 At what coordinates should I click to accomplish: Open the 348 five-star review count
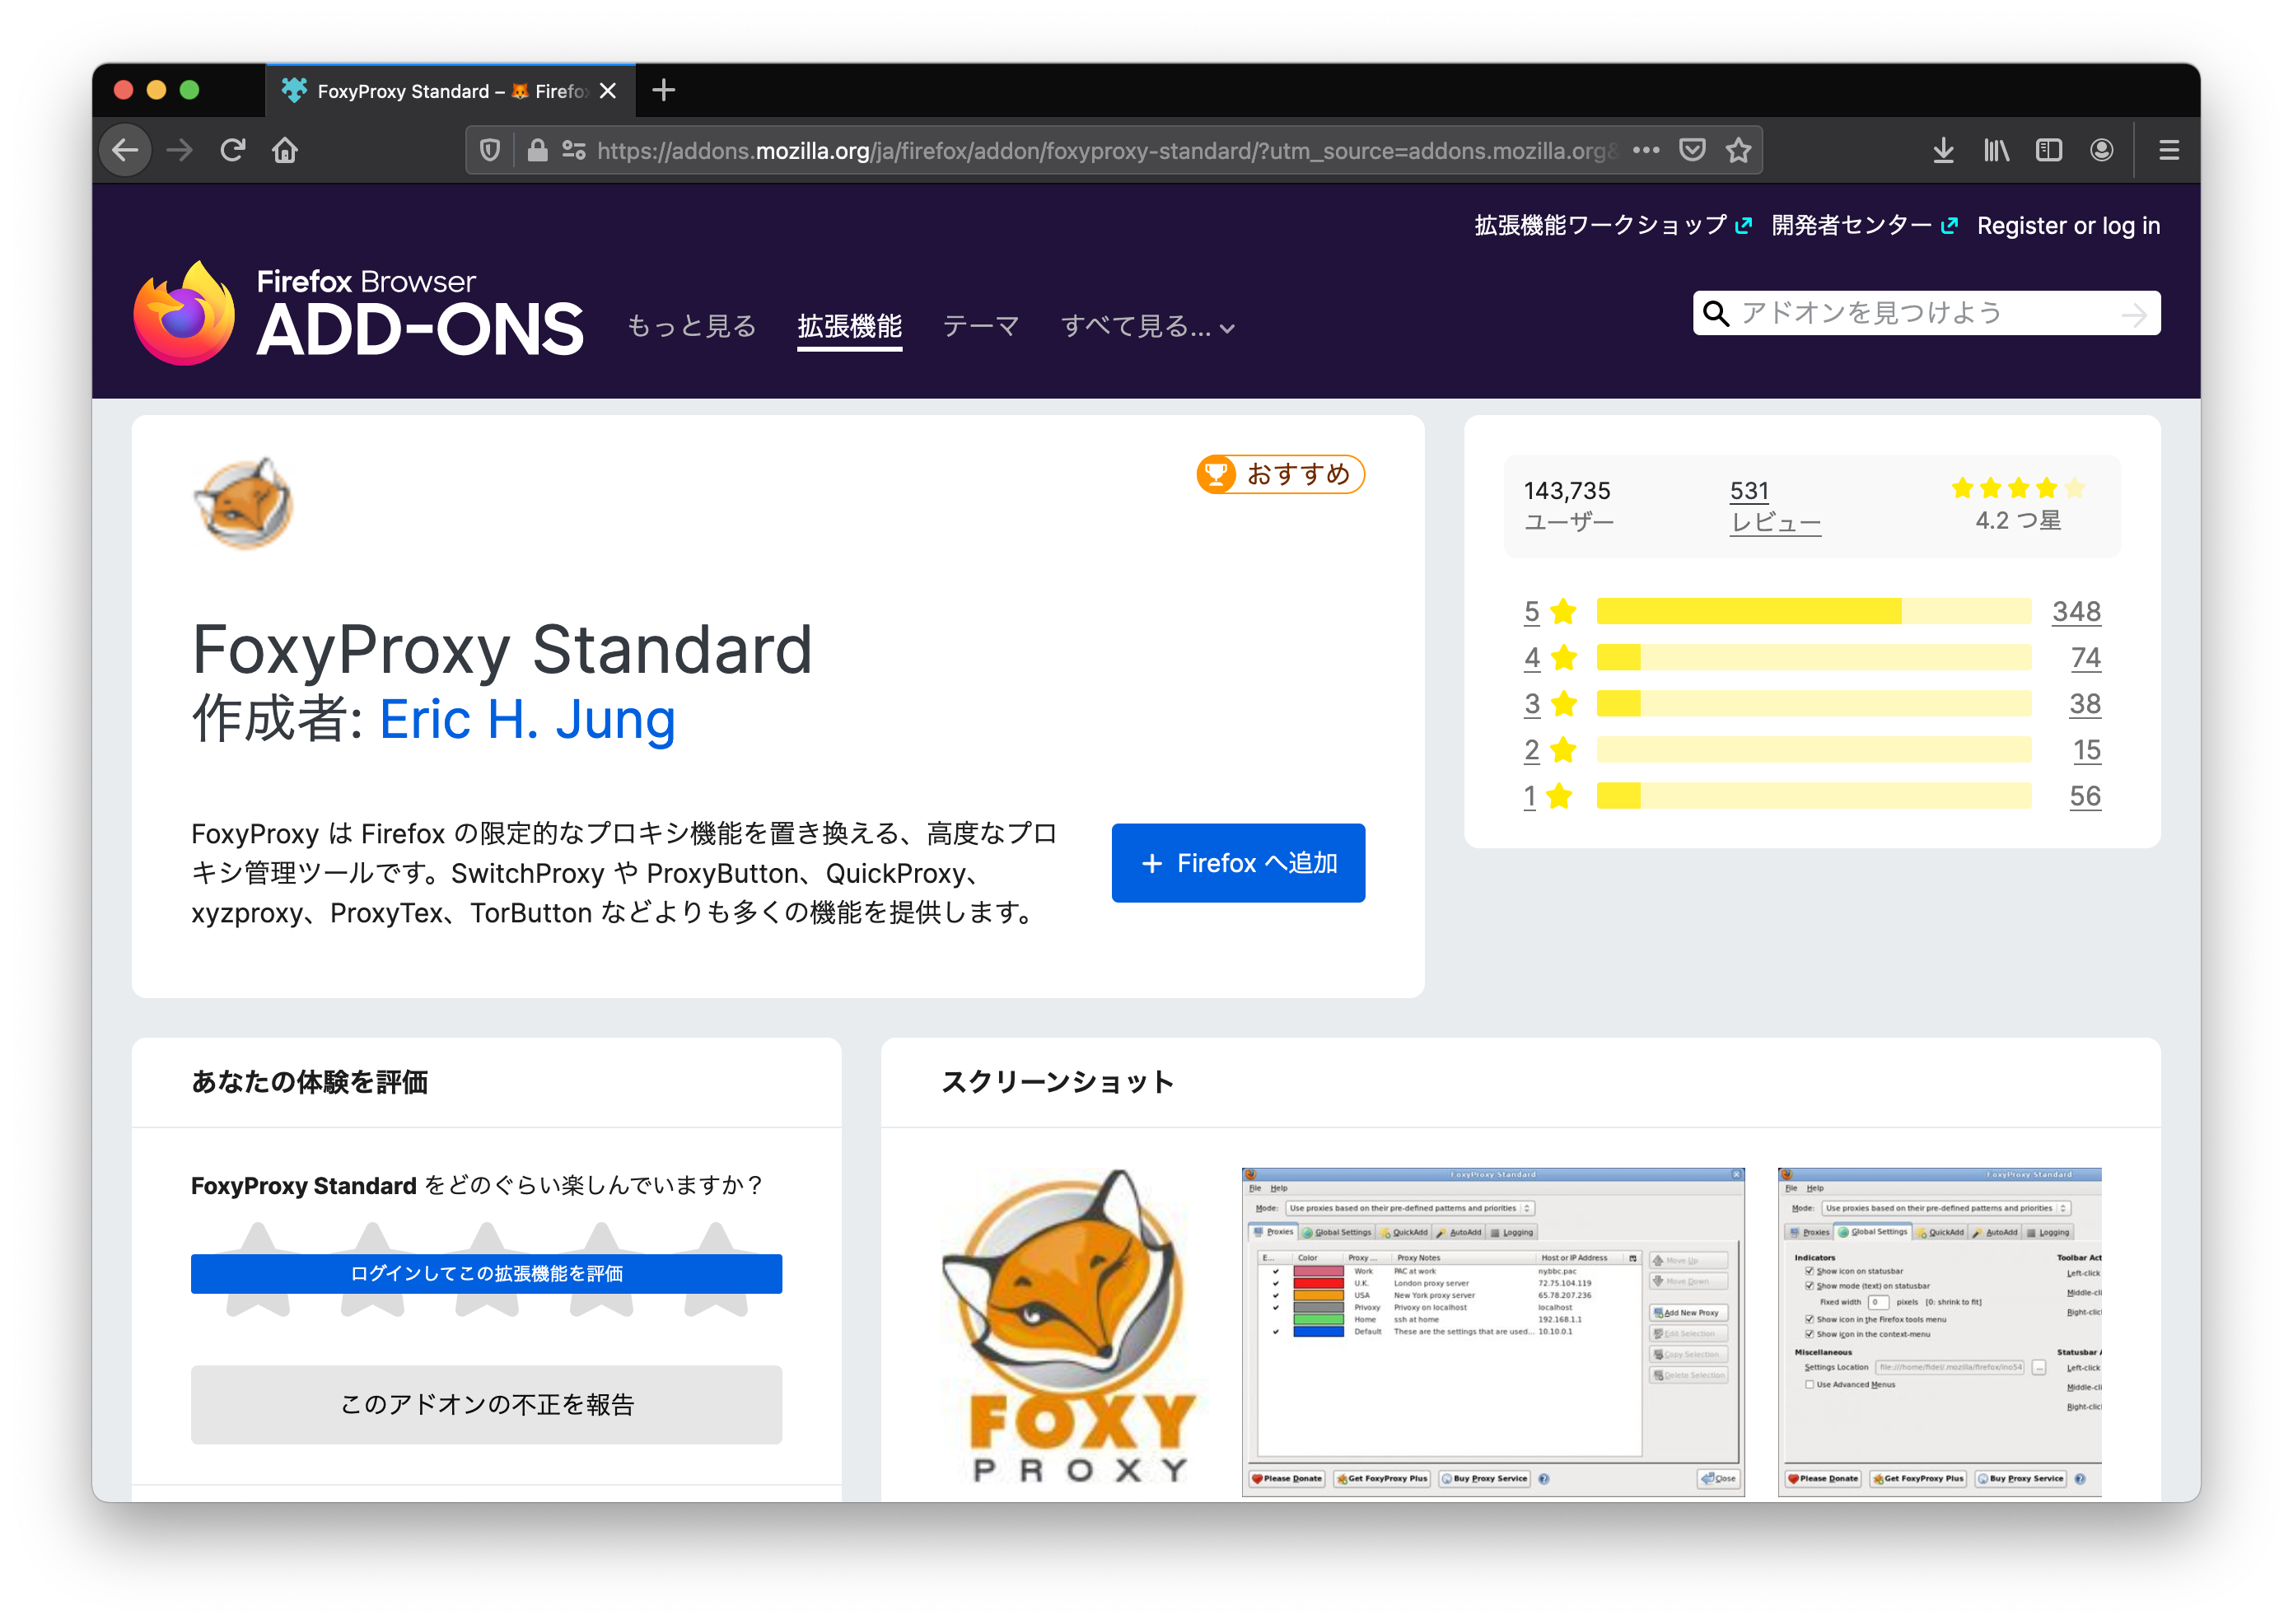[x=2076, y=611]
